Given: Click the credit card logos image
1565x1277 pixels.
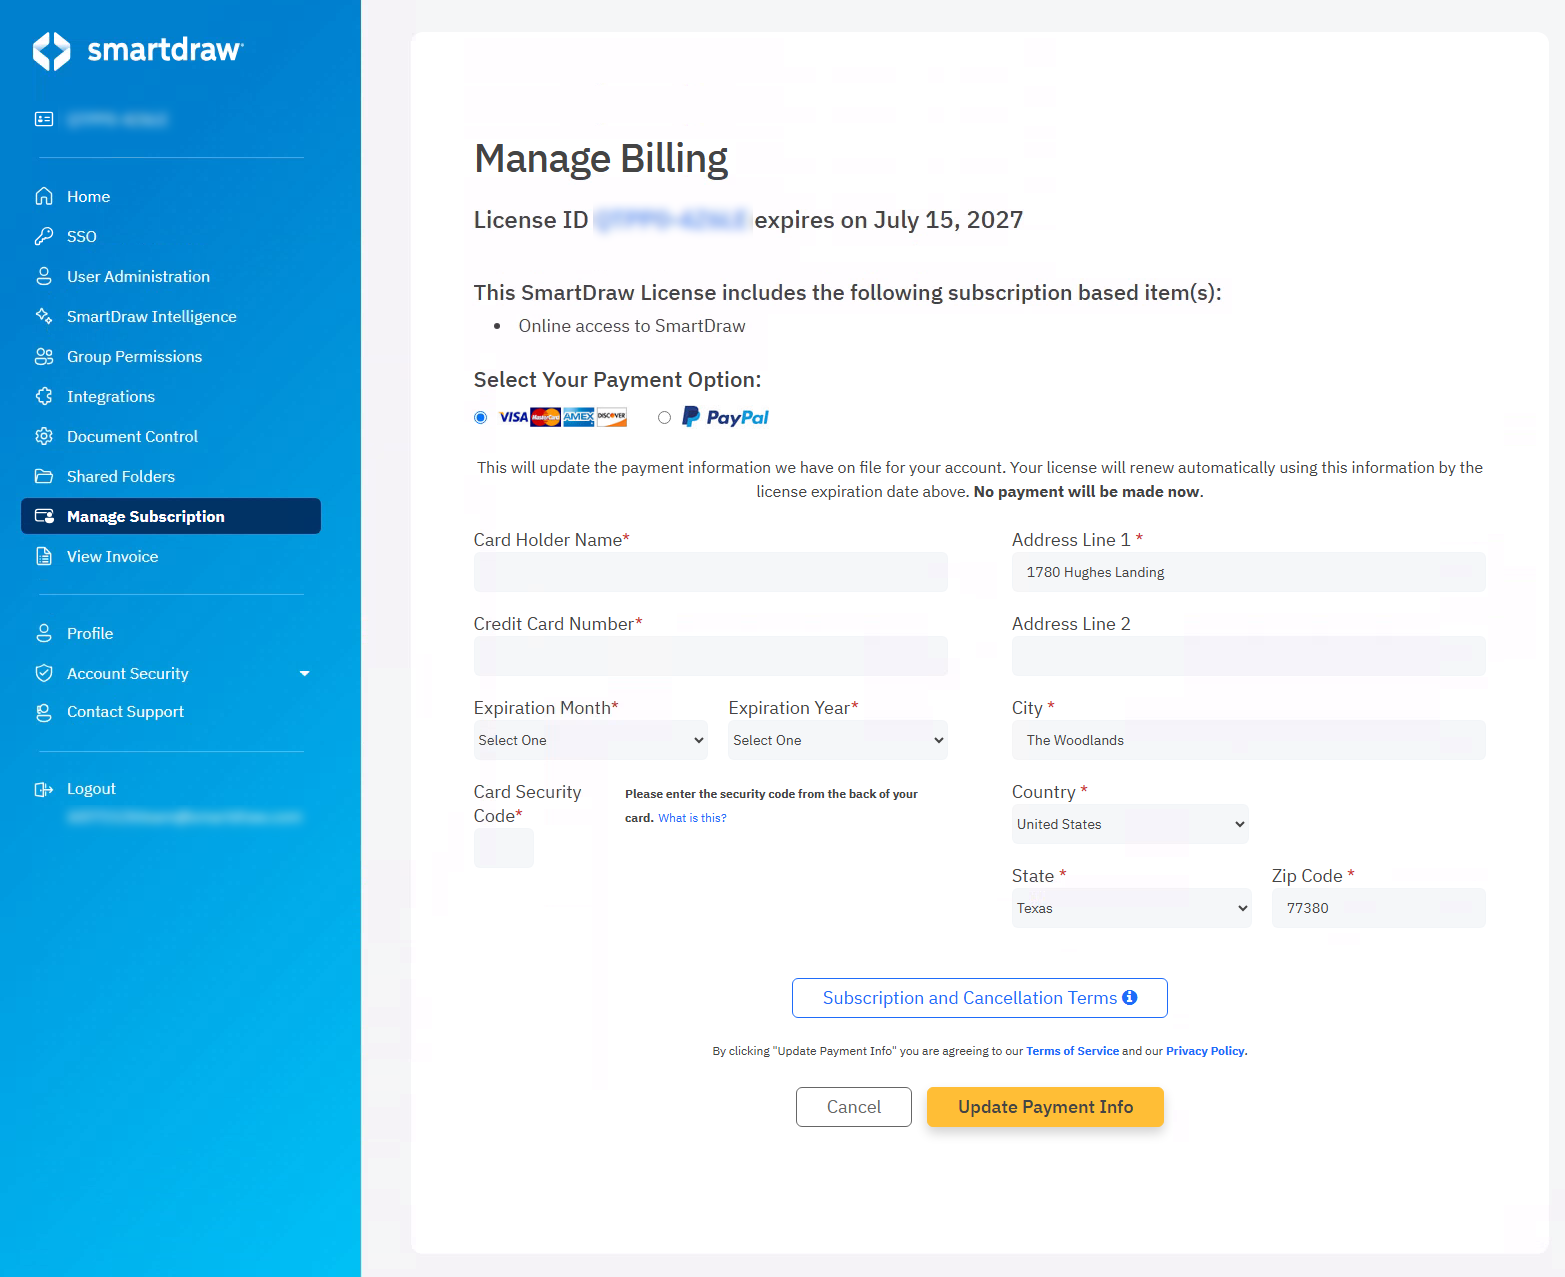Looking at the screenshot, I should [x=563, y=417].
